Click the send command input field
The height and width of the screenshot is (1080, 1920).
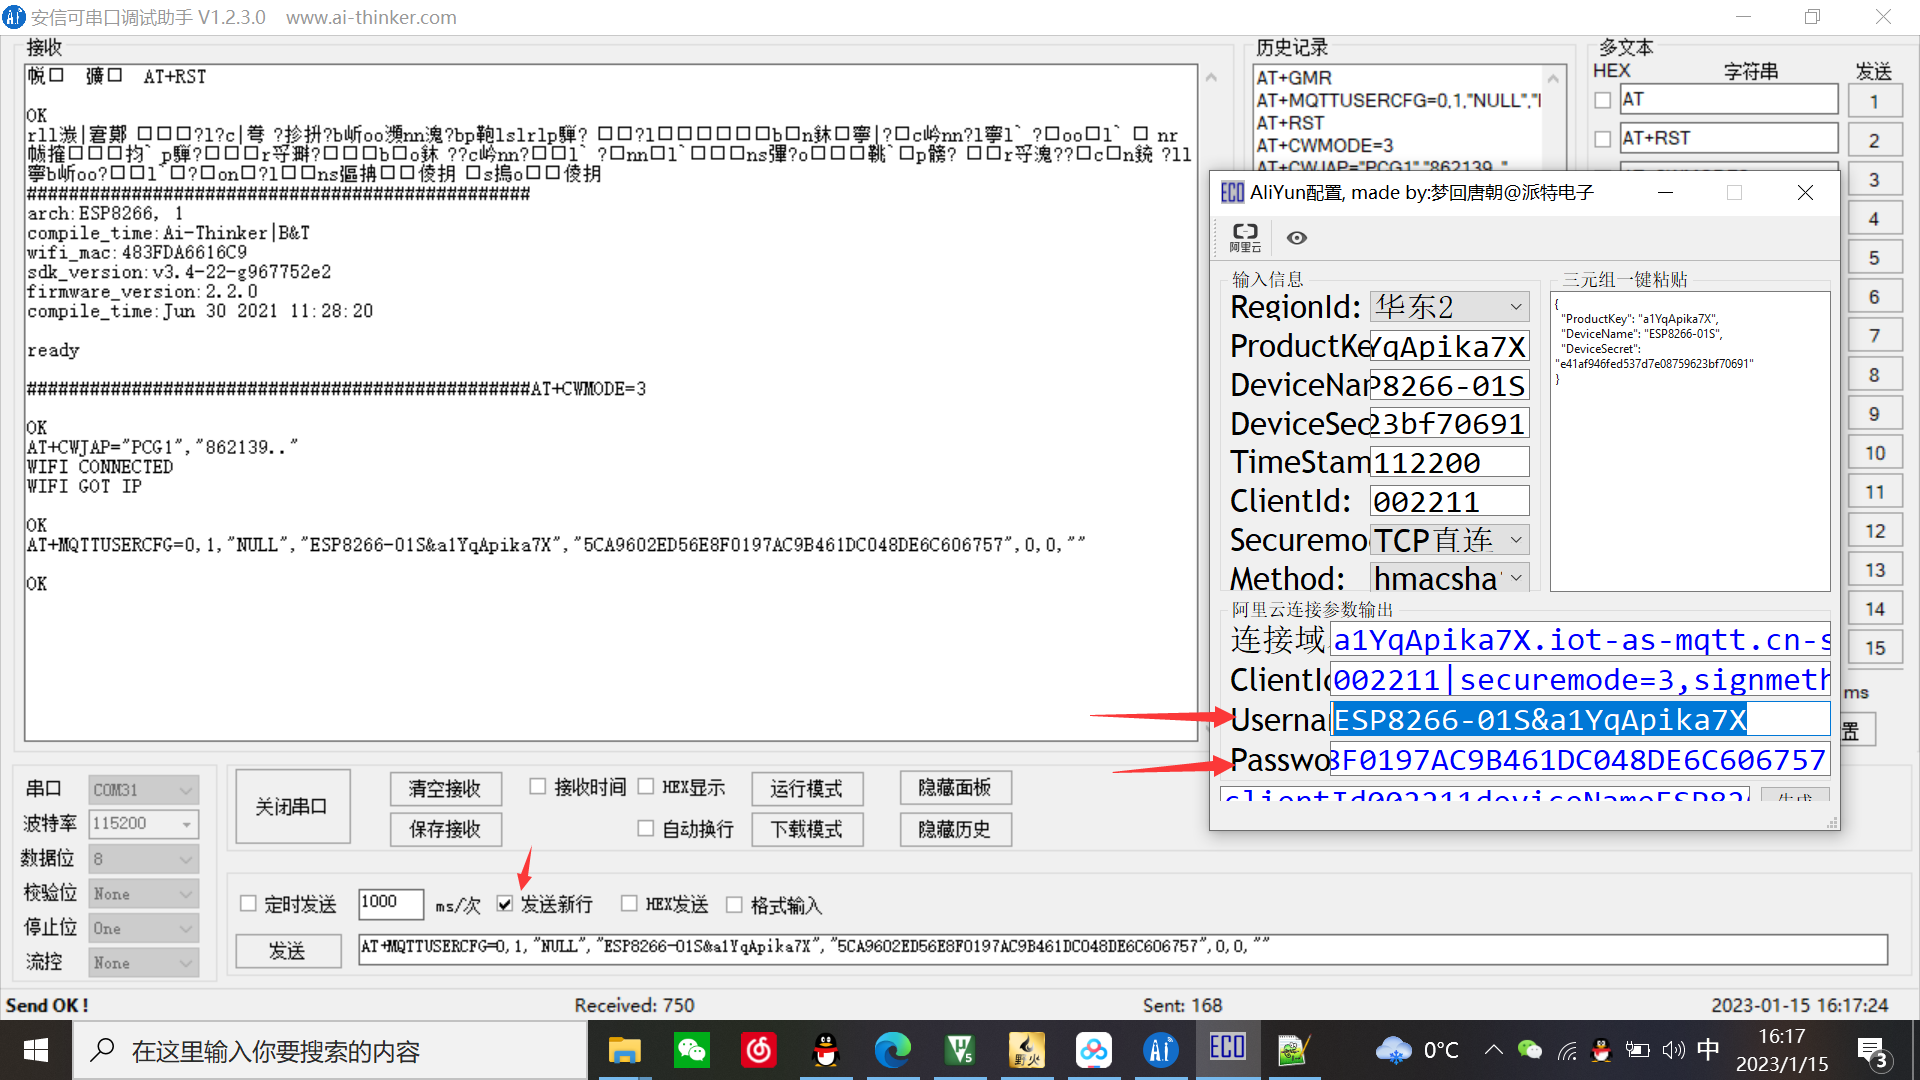click(x=1122, y=948)
